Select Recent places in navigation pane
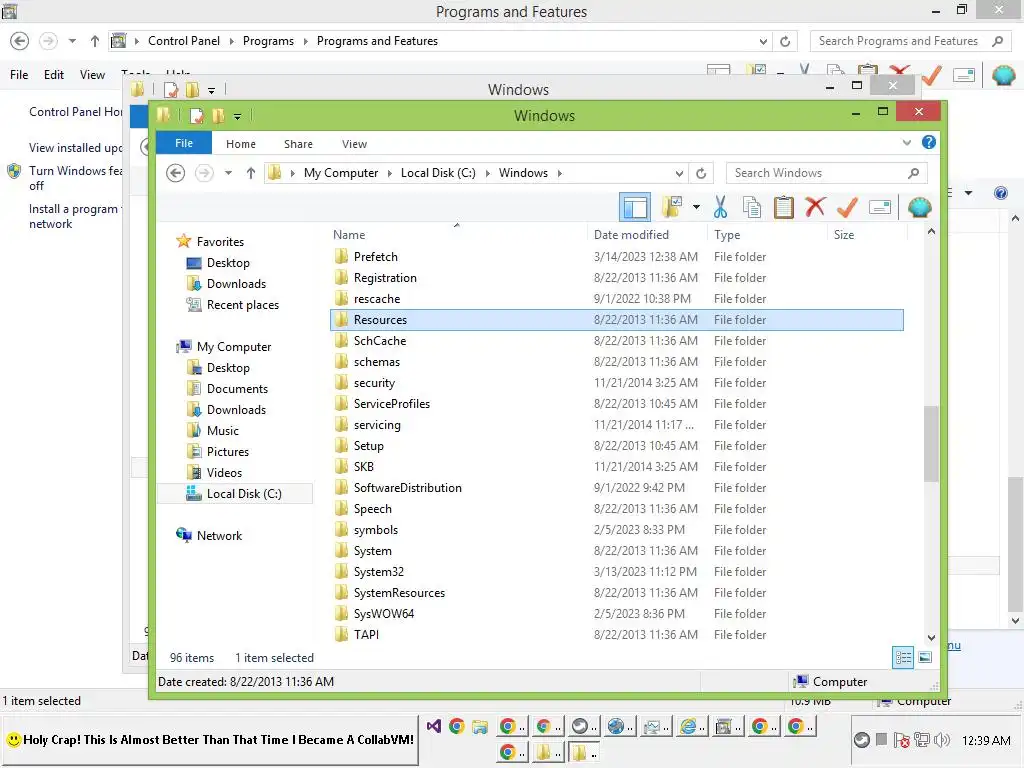The width and height of the screenshot is (1024, 768). tap(242, 305)
